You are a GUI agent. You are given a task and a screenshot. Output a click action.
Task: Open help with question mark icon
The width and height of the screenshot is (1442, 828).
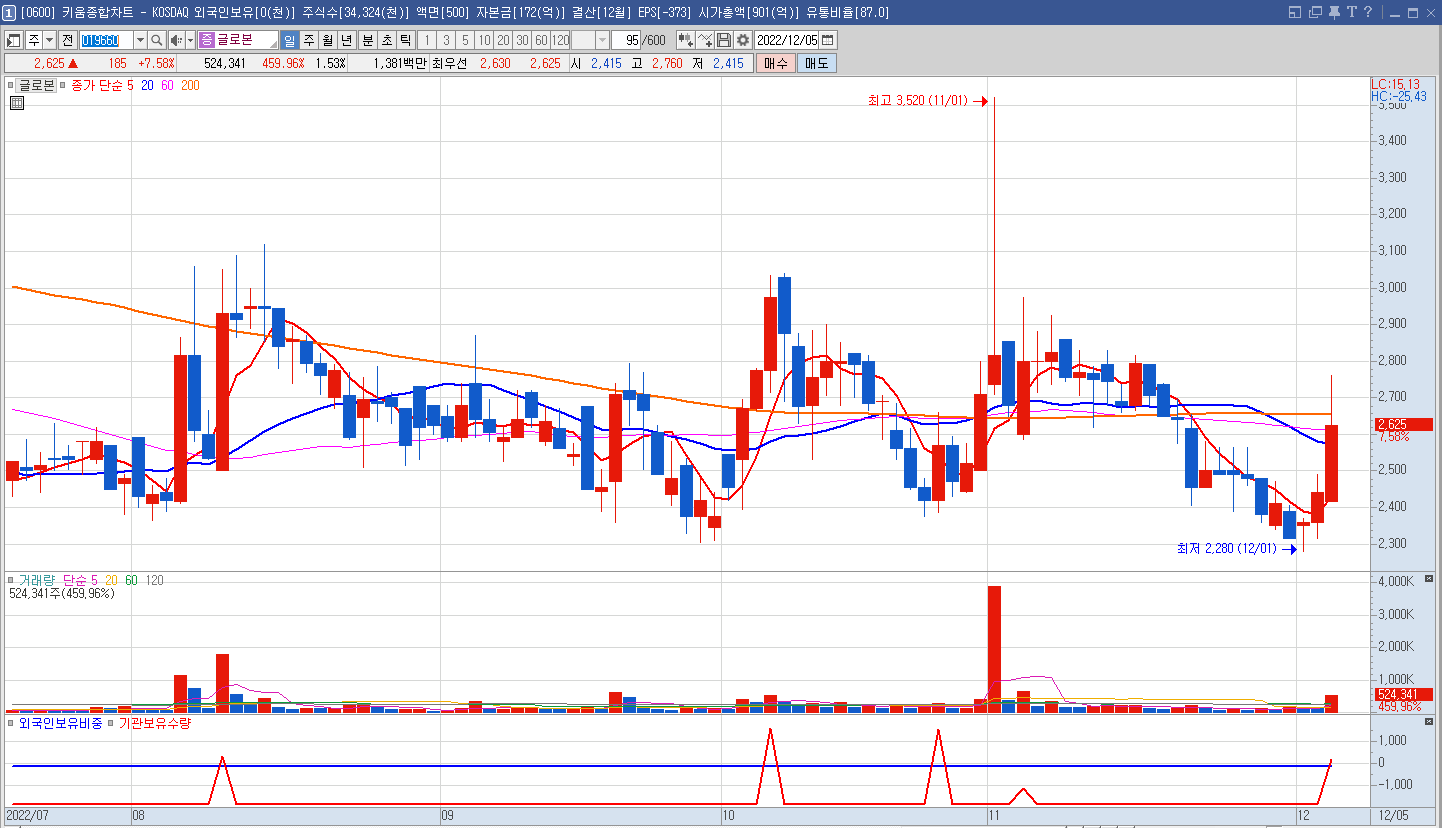(x=1368, y=12)
